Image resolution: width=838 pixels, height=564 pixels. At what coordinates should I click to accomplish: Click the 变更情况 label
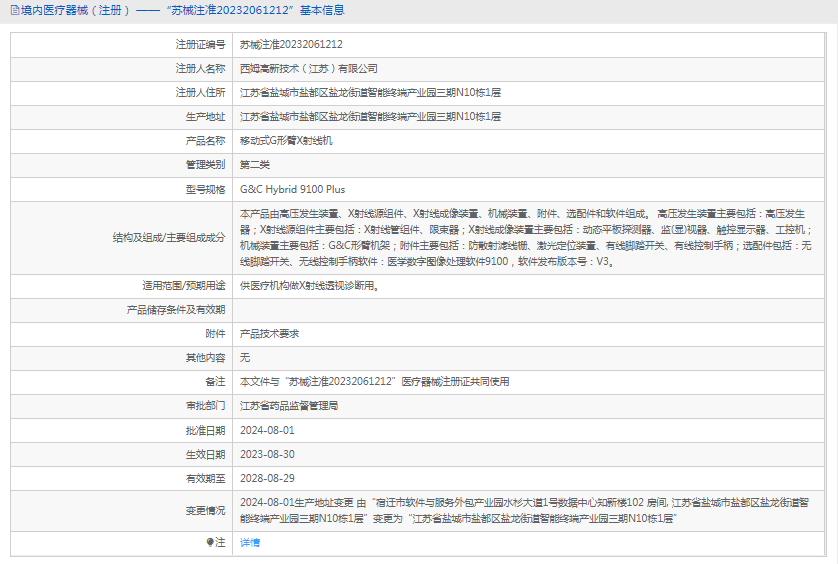tap(205, 511)
